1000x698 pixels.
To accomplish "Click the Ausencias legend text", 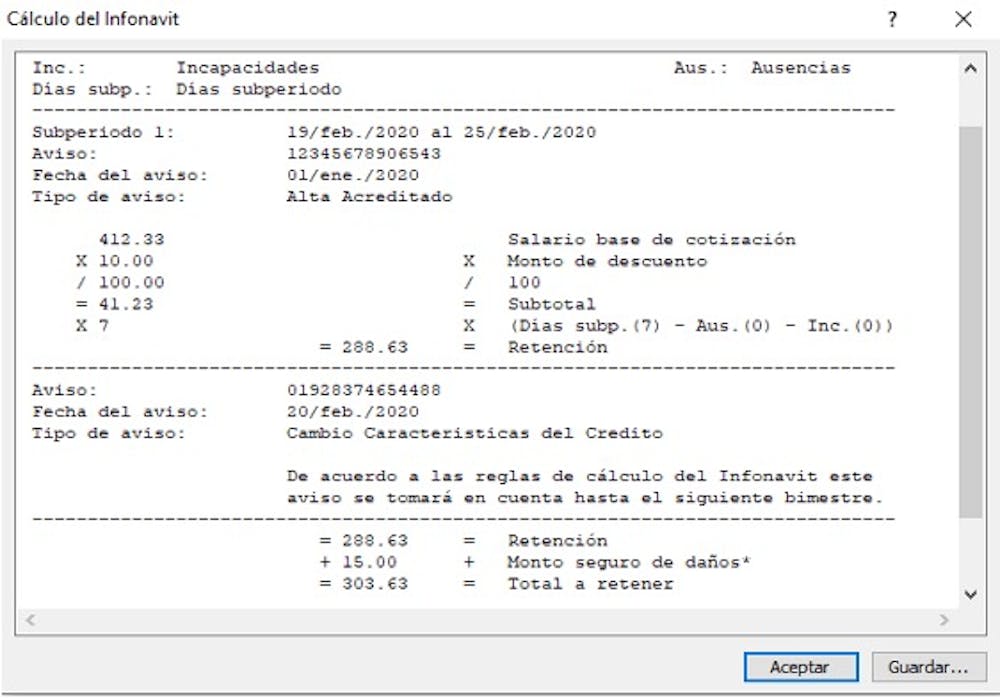I will tap(801, 68).
